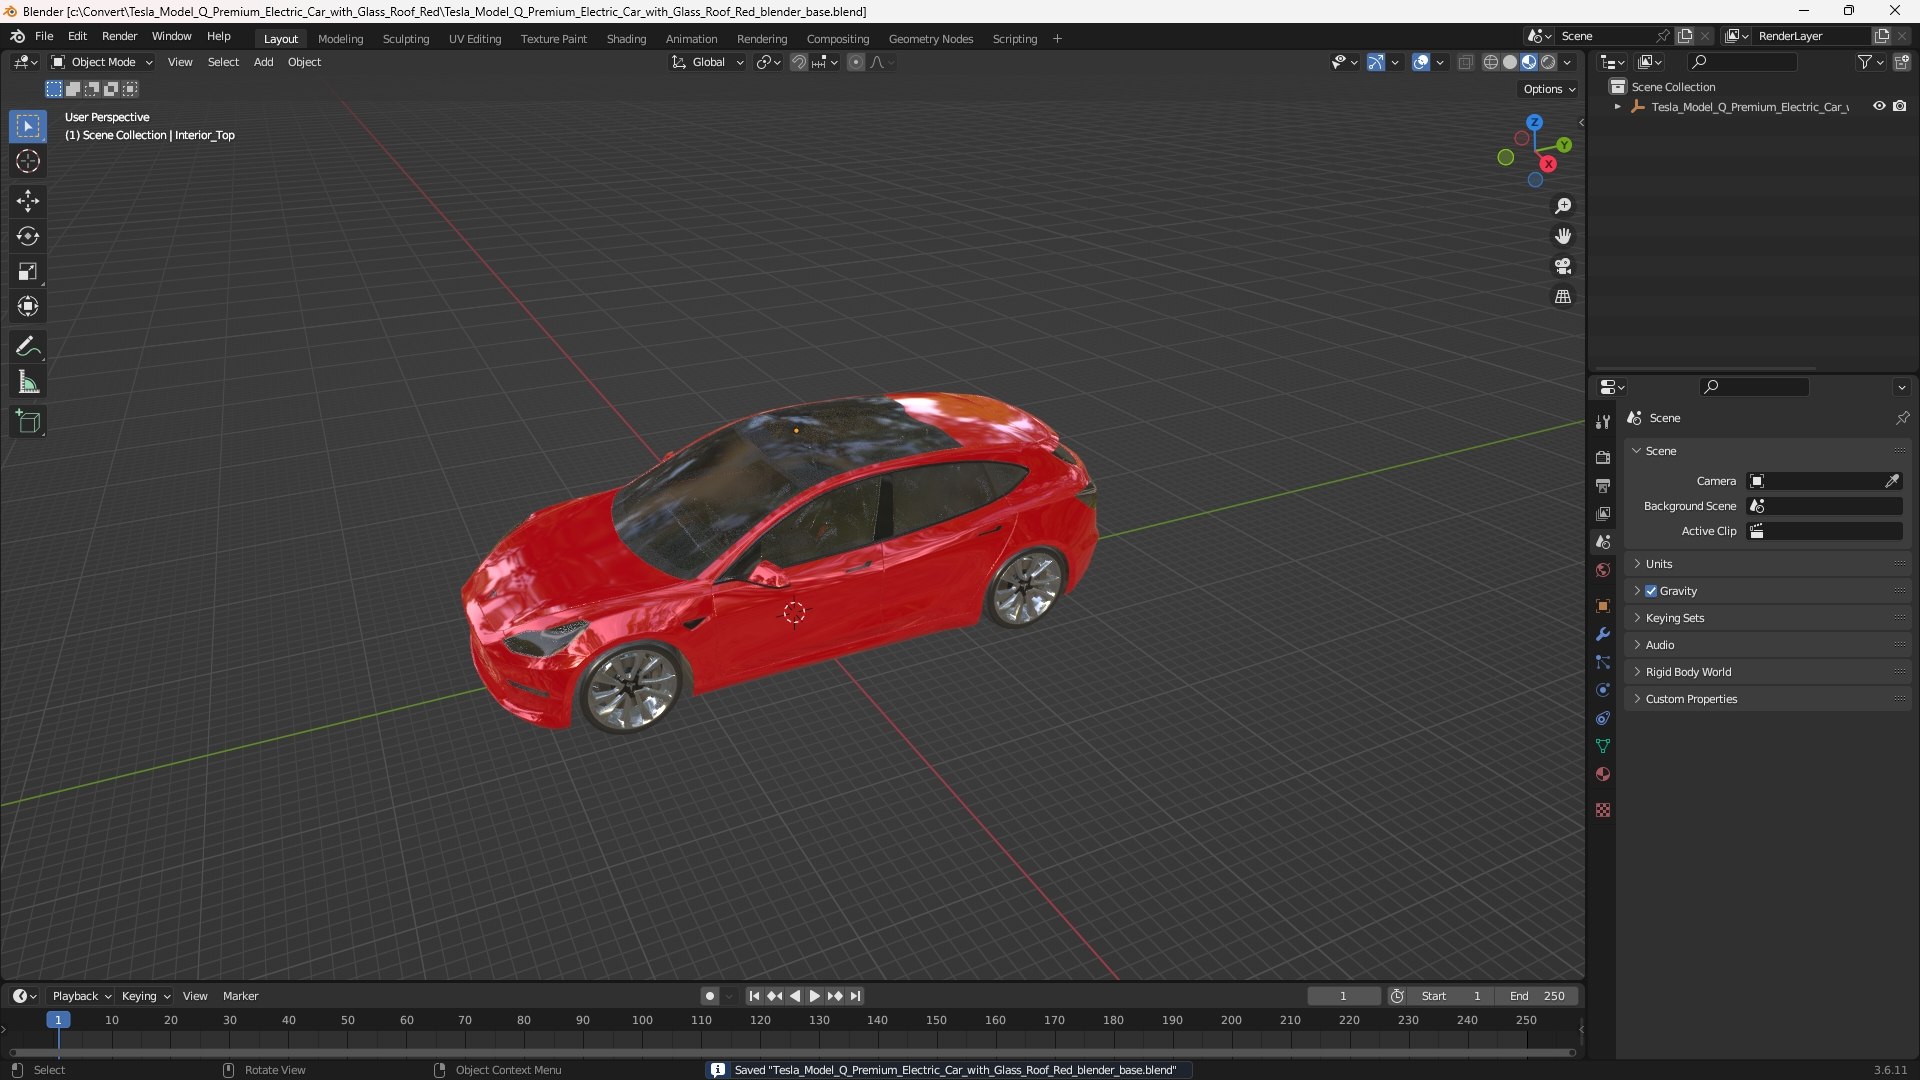The height and width of the screenshot is (1080, 1920).
Task: Expand the Tesla_Model_Q collection tree
Action: [x=1617, y=107]
